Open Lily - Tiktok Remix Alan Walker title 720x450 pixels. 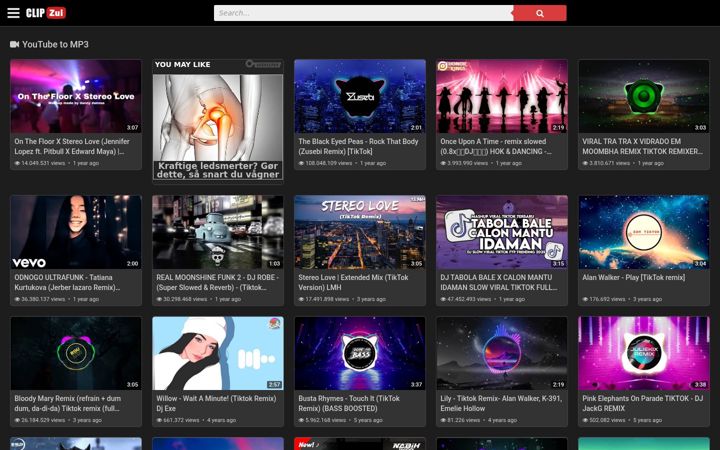pyautogui.click(x=501, y=404)
